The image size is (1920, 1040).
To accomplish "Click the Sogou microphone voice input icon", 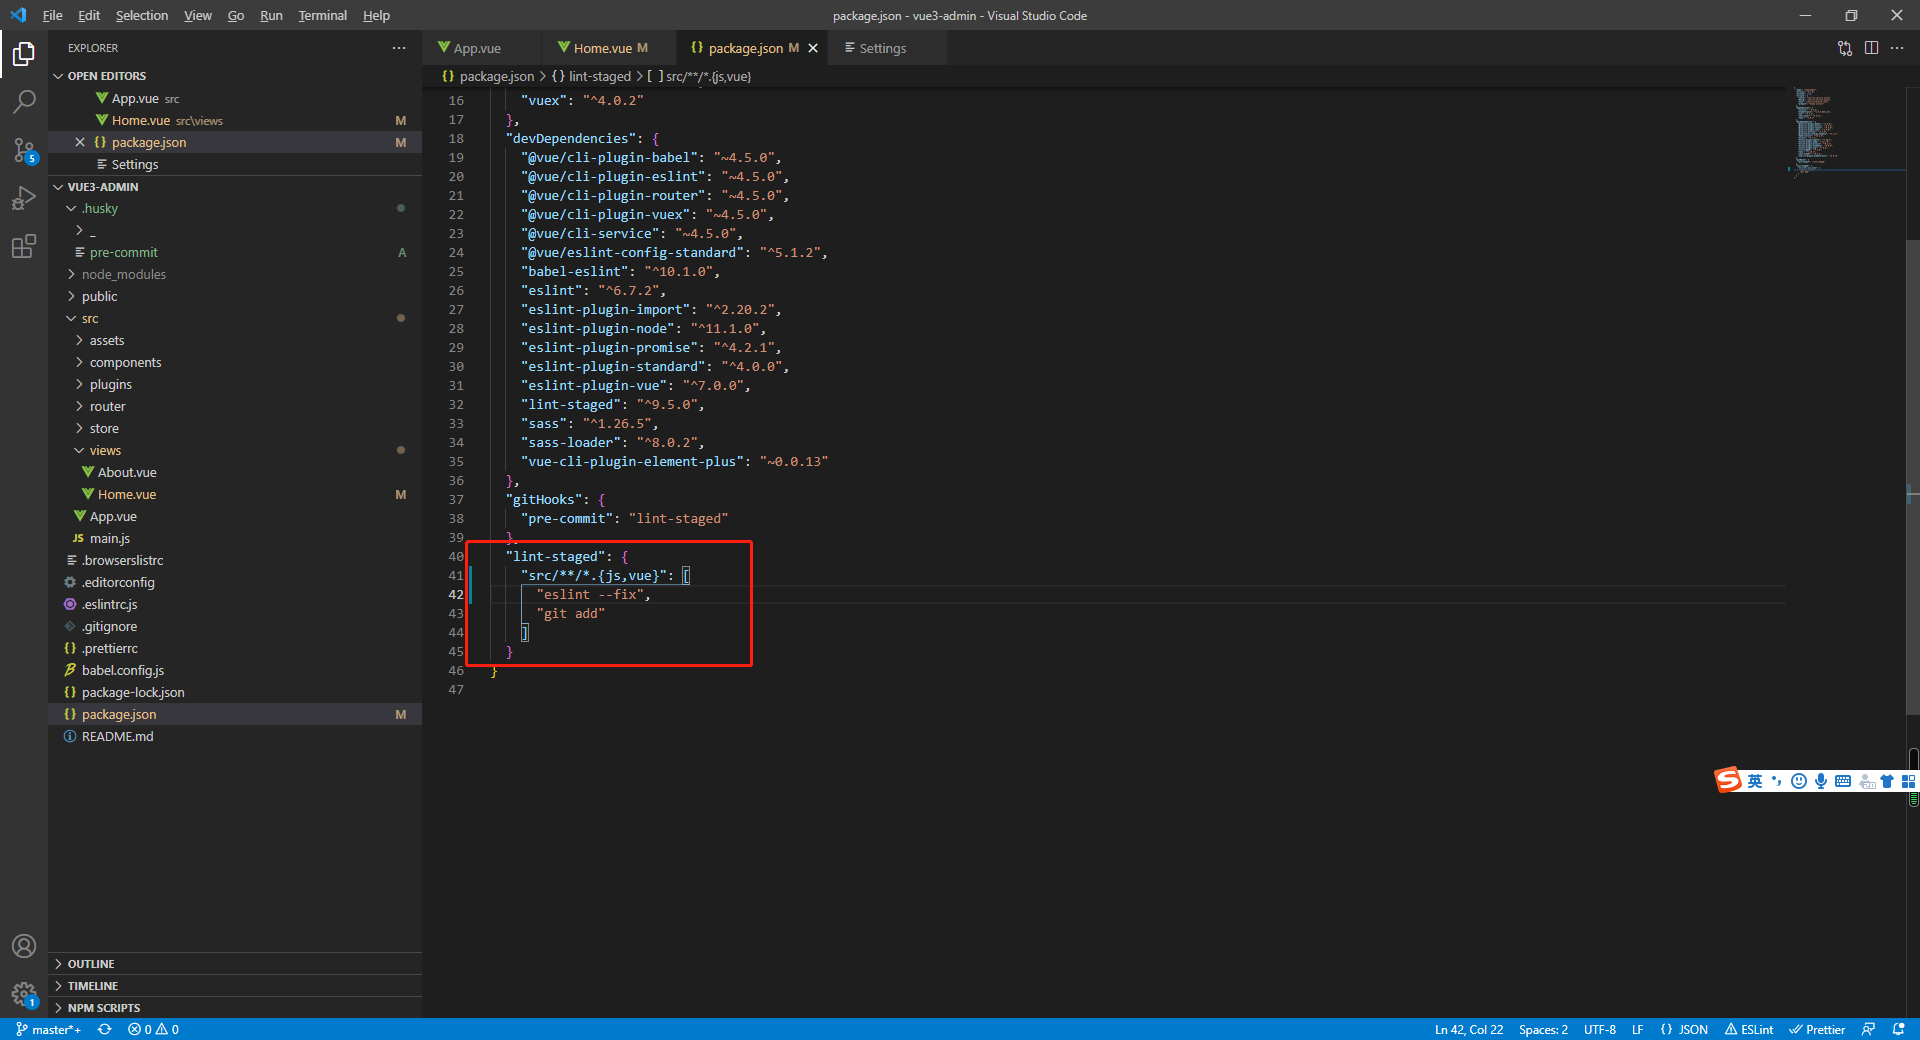I will (x=1821, y=781).
